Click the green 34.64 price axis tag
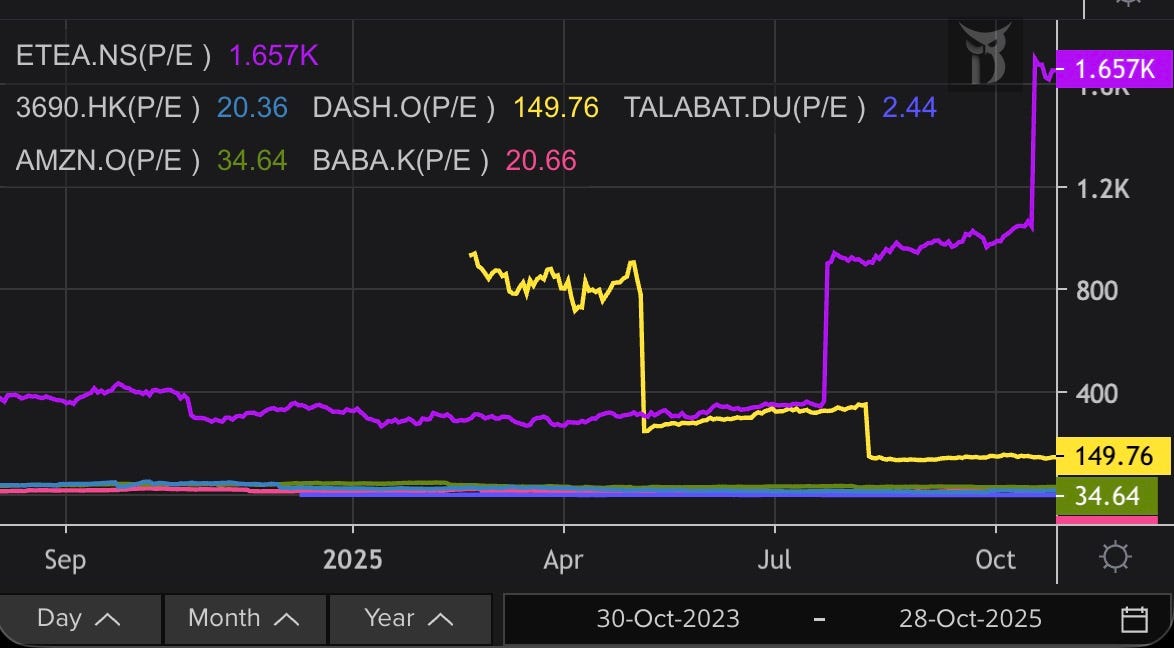This screenshot has width=1174, height=648. [x=1107, y=496]
